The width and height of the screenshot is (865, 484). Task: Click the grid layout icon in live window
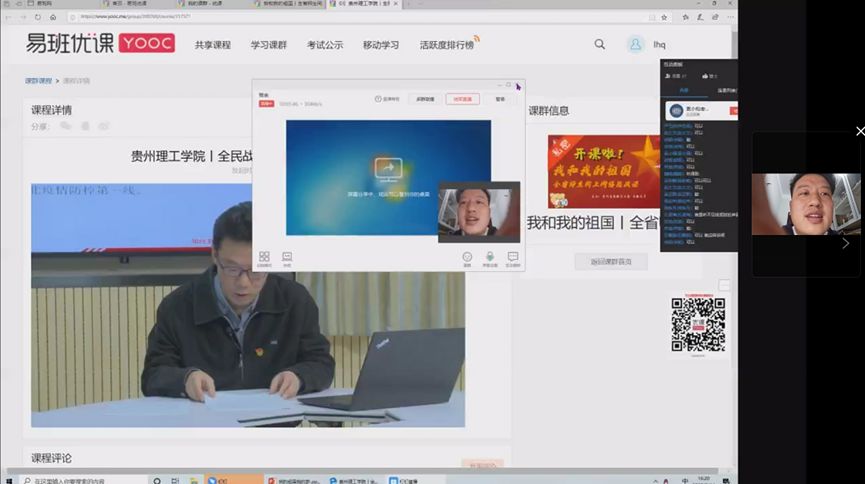(x=265, y=258)
